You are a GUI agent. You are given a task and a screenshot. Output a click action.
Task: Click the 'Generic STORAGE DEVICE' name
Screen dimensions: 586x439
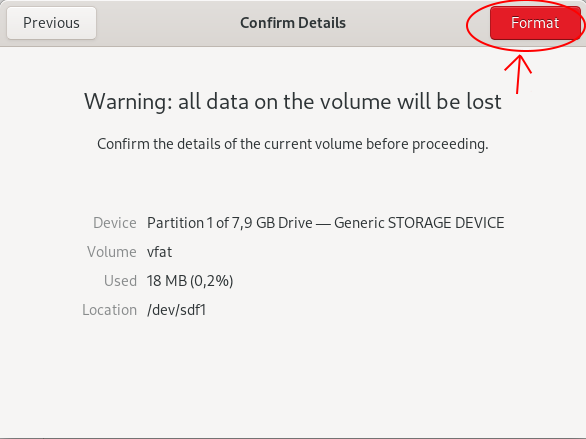(419, 223)
